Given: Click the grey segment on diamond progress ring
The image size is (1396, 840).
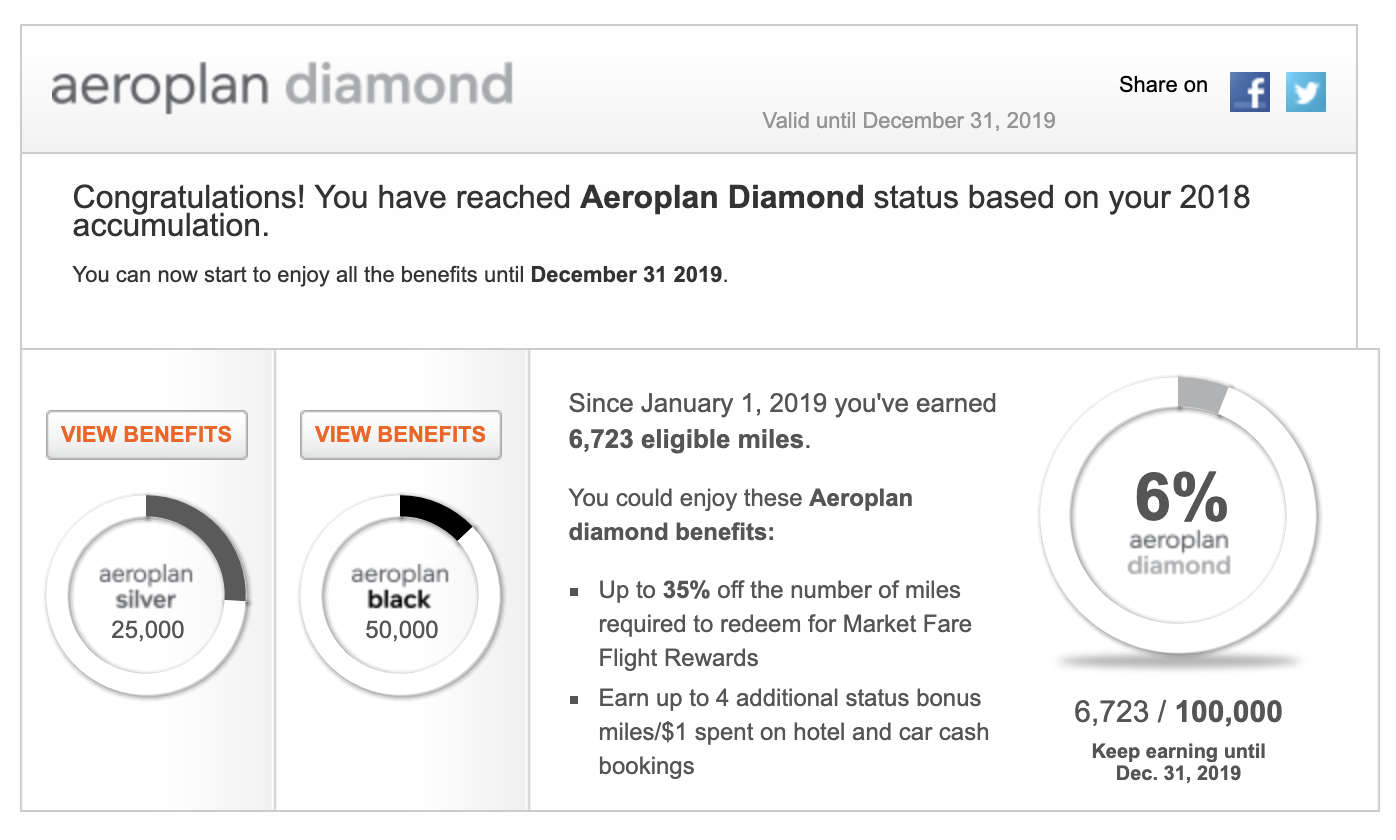Looking at the screenshot, I should 1202,394.
